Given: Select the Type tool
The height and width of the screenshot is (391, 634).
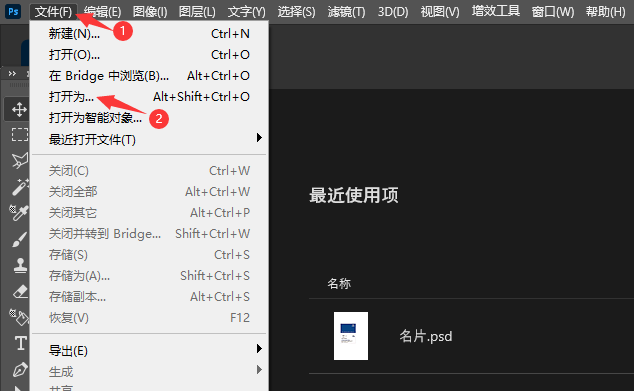Looking at the screenshot, I should (x=21, y=343).
